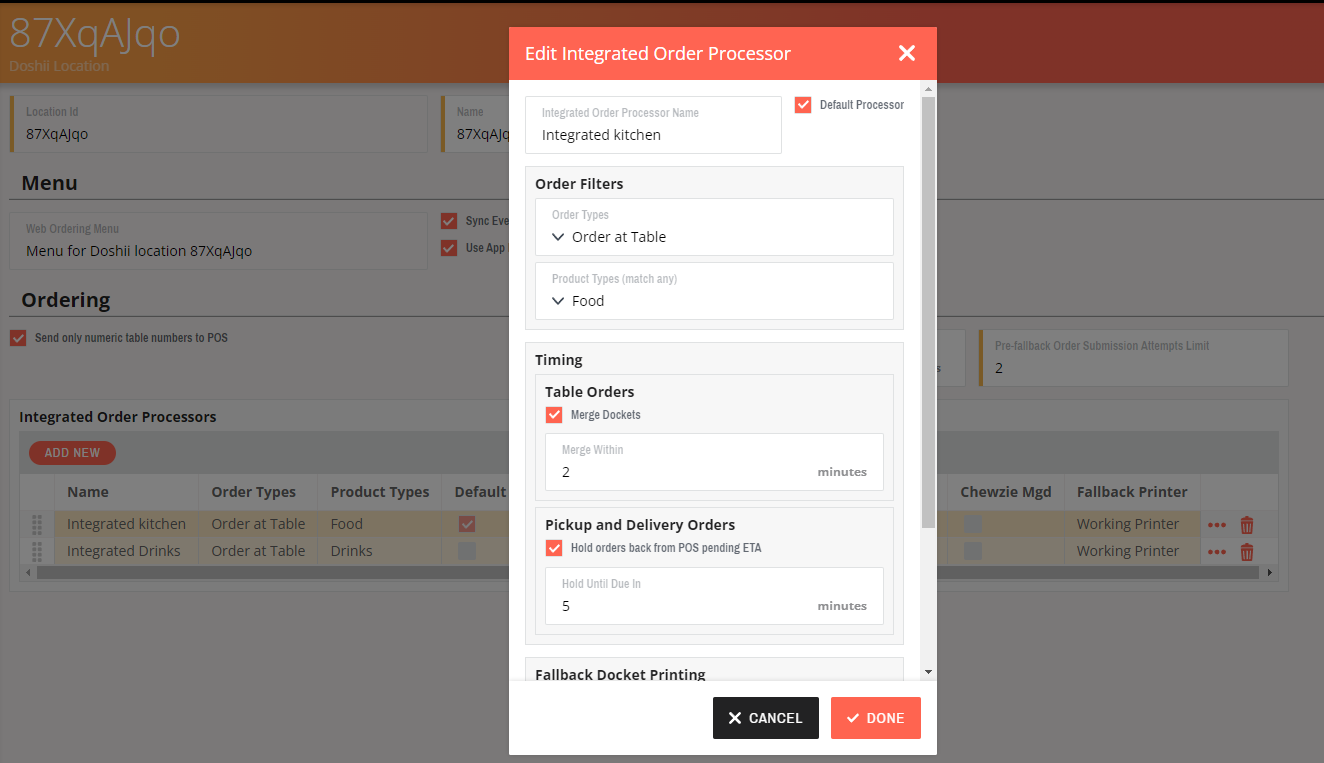The height and width of the screenshot is (763, 1324).
Task: Click the drag handle beside Integrated kitchen
Action: pos(36,524)
